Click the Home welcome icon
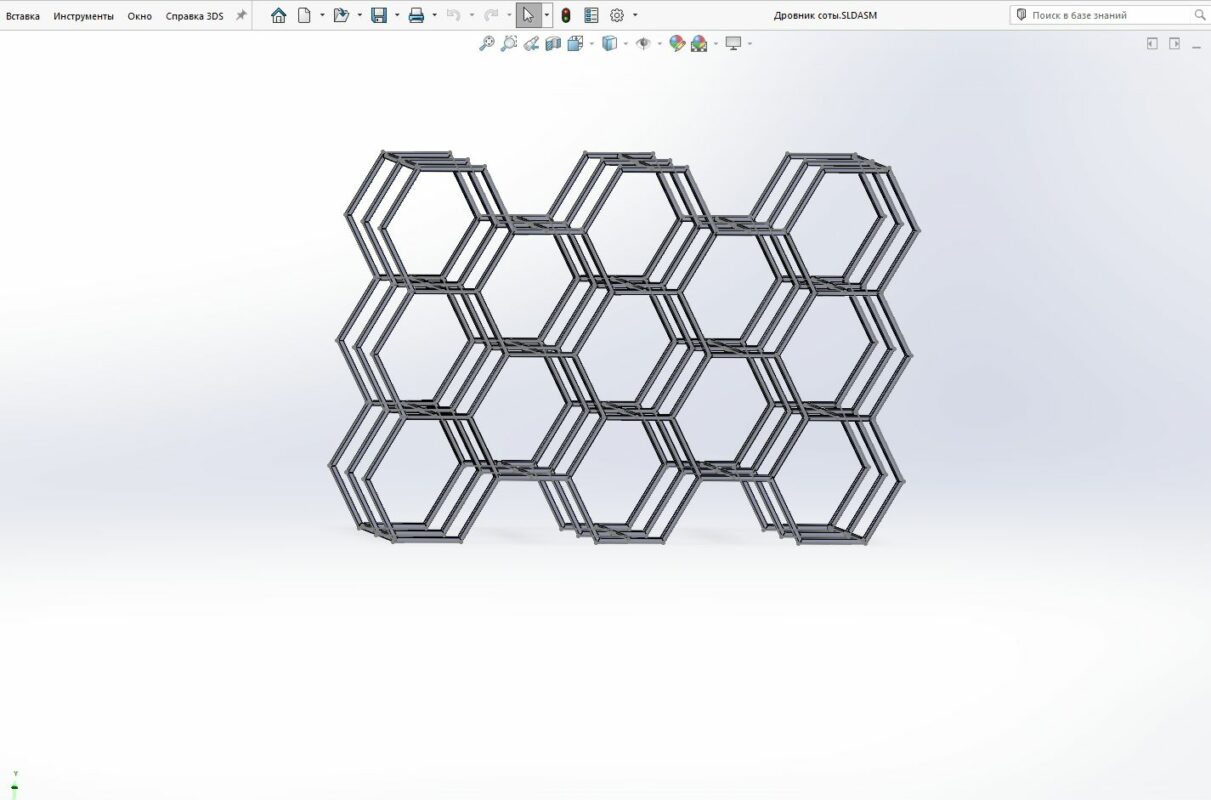The image size is (1211, 800). click(x=278, y=15)
